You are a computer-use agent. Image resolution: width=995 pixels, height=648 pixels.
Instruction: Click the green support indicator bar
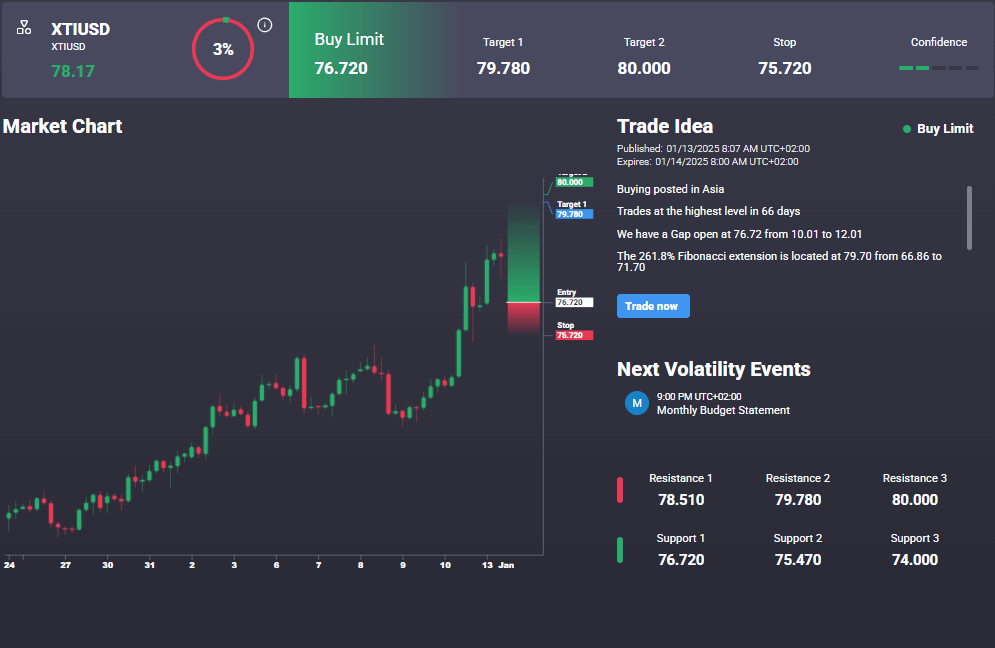620,550
